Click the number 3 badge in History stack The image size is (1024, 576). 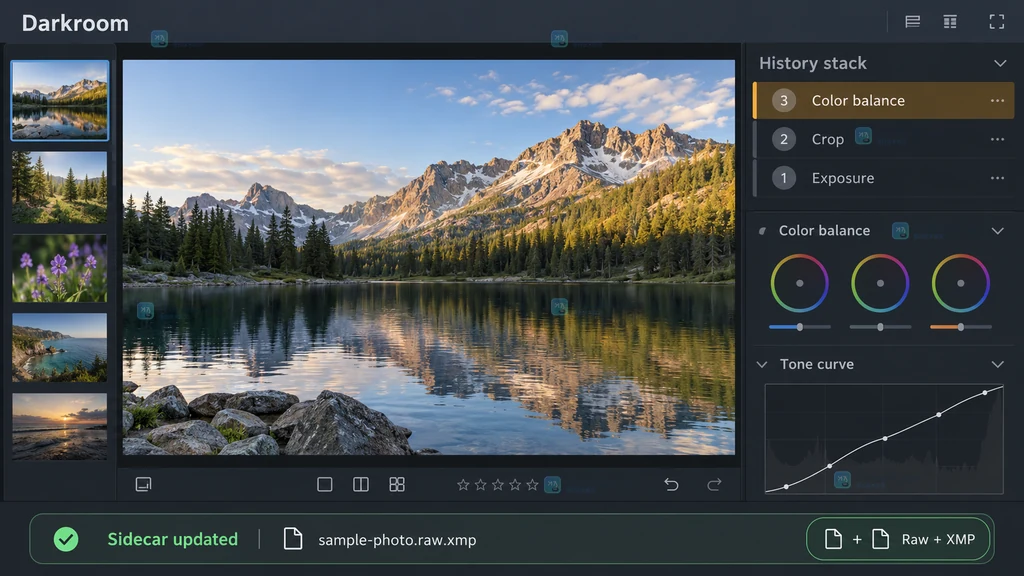point(784,101)
